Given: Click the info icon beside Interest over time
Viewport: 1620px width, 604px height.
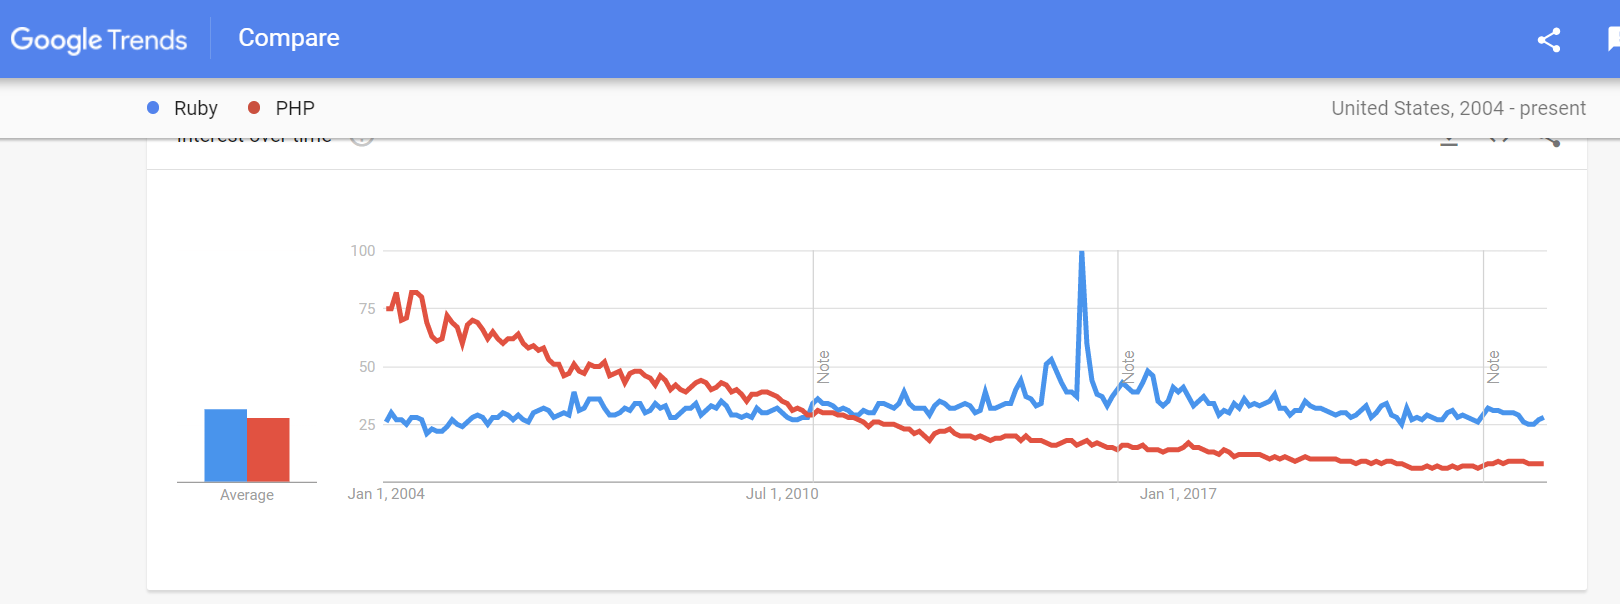Looking at the screenshot, I should click(x=361, y=135).
